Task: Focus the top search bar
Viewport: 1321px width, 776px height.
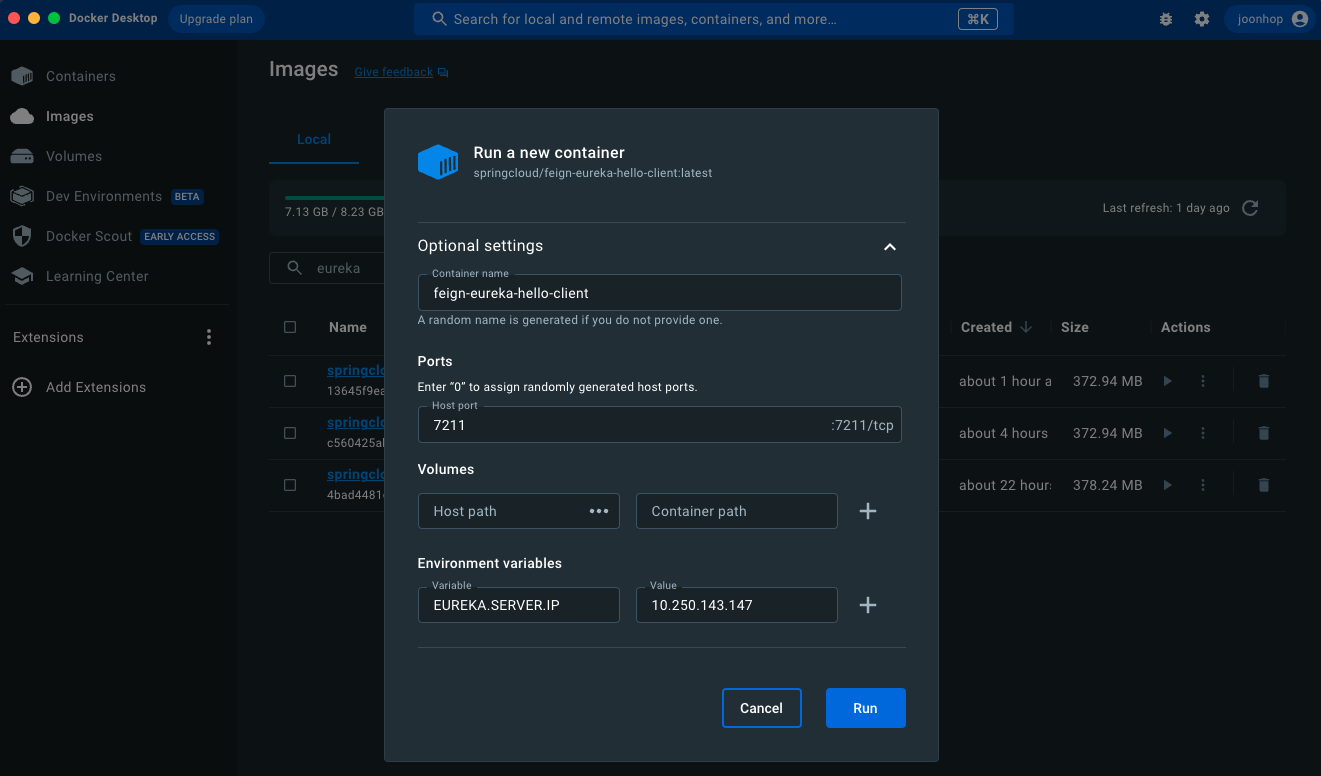Action: (714, 19)
